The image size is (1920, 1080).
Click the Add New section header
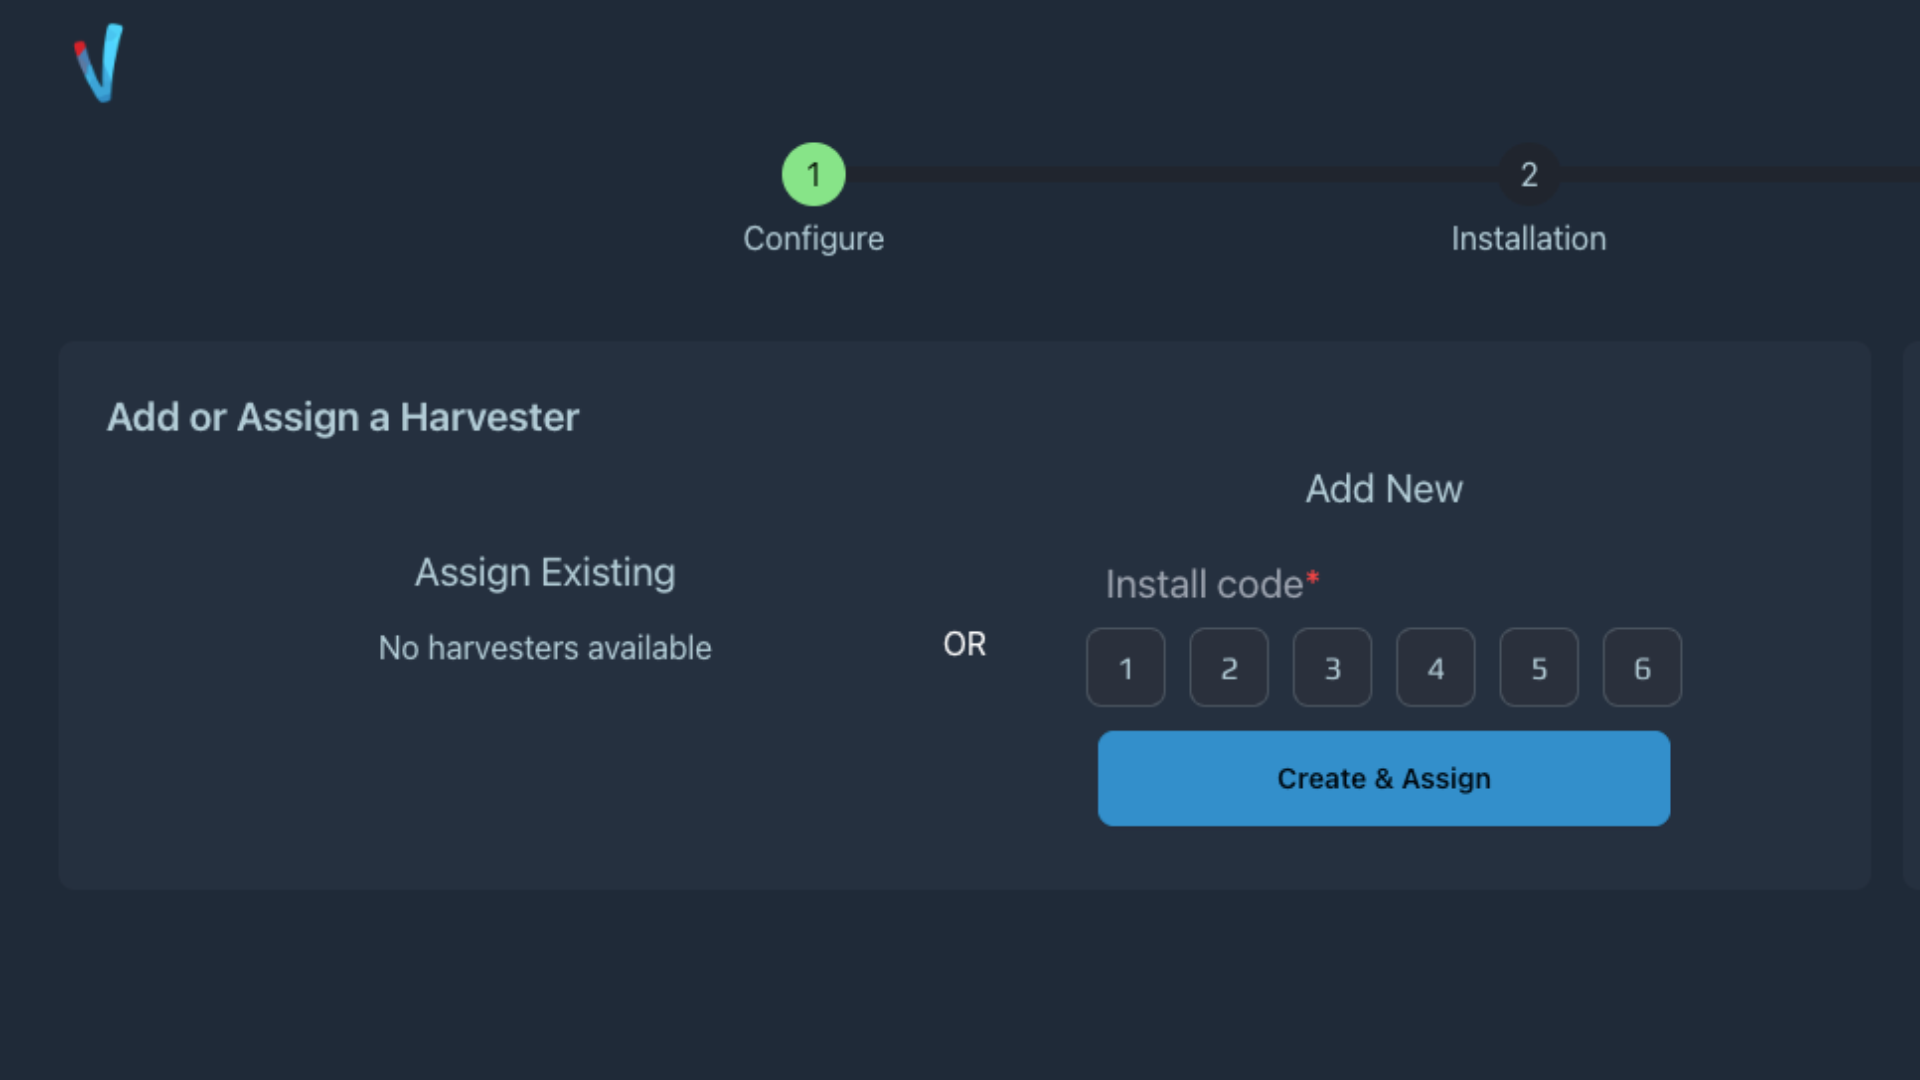tap(1383, 488)
